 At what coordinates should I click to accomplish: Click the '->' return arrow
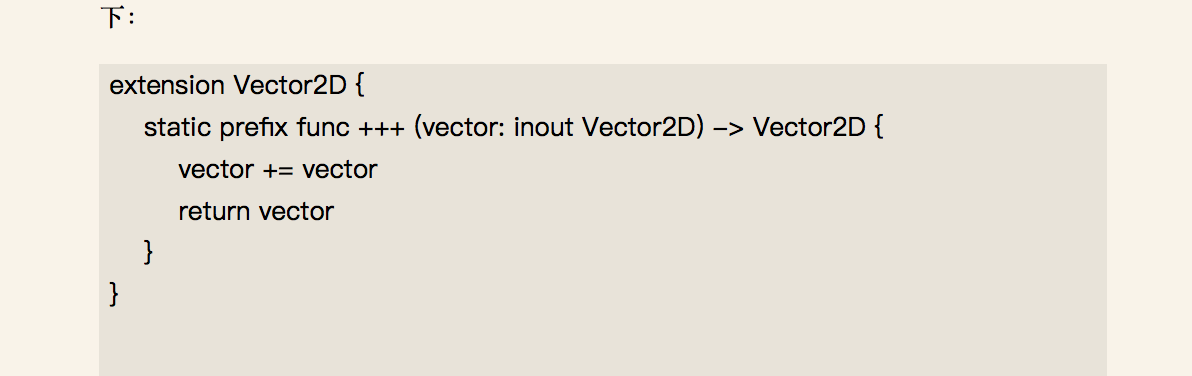pos(730,128)
